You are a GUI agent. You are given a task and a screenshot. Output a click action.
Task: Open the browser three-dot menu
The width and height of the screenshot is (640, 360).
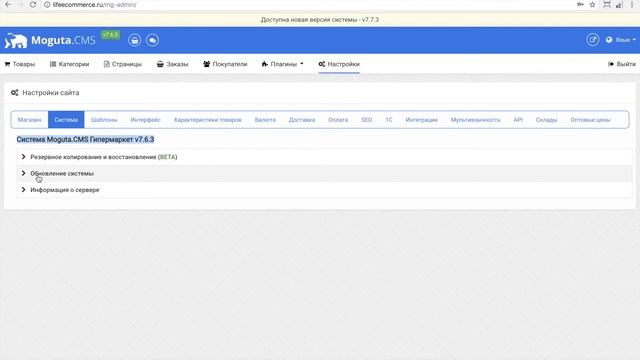coord(631,4)
